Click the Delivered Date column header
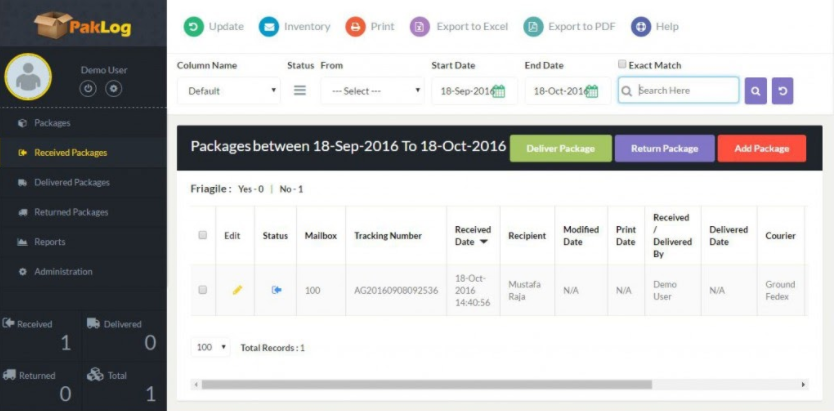Image resolution: width=834 pixels, height=411 pixels. 729,236
